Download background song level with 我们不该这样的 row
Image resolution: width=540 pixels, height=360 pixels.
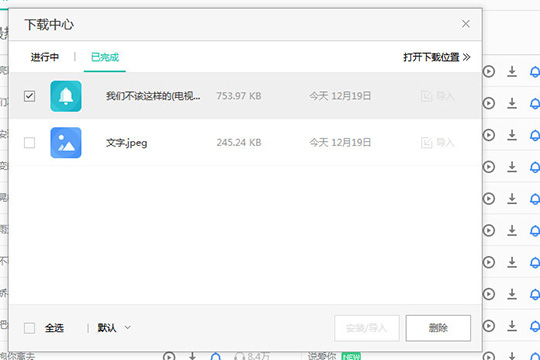point(512,103)
